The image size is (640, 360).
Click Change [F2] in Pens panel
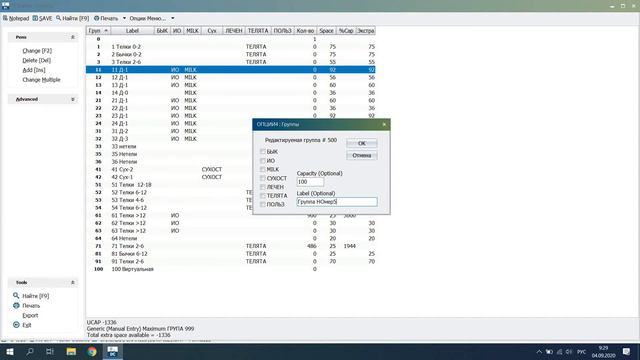click(x=37, y=51)
